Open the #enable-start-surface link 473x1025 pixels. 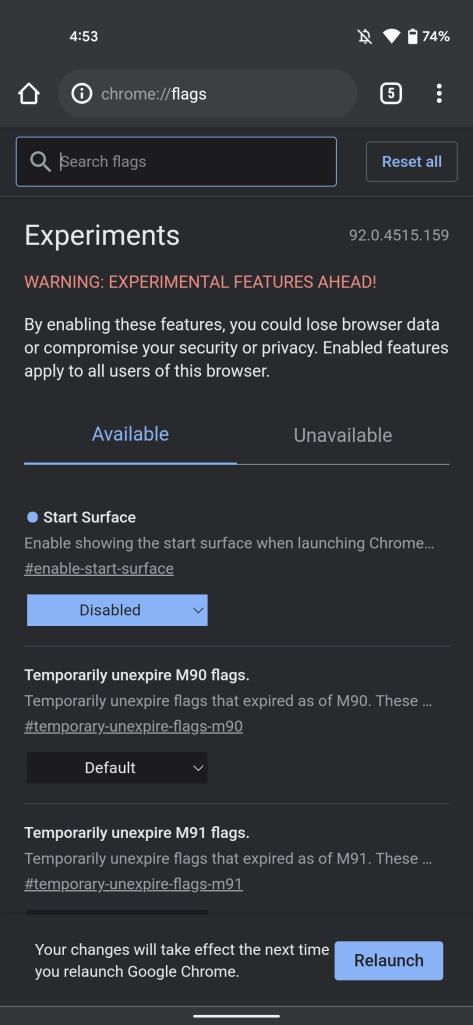click(99, 569)
